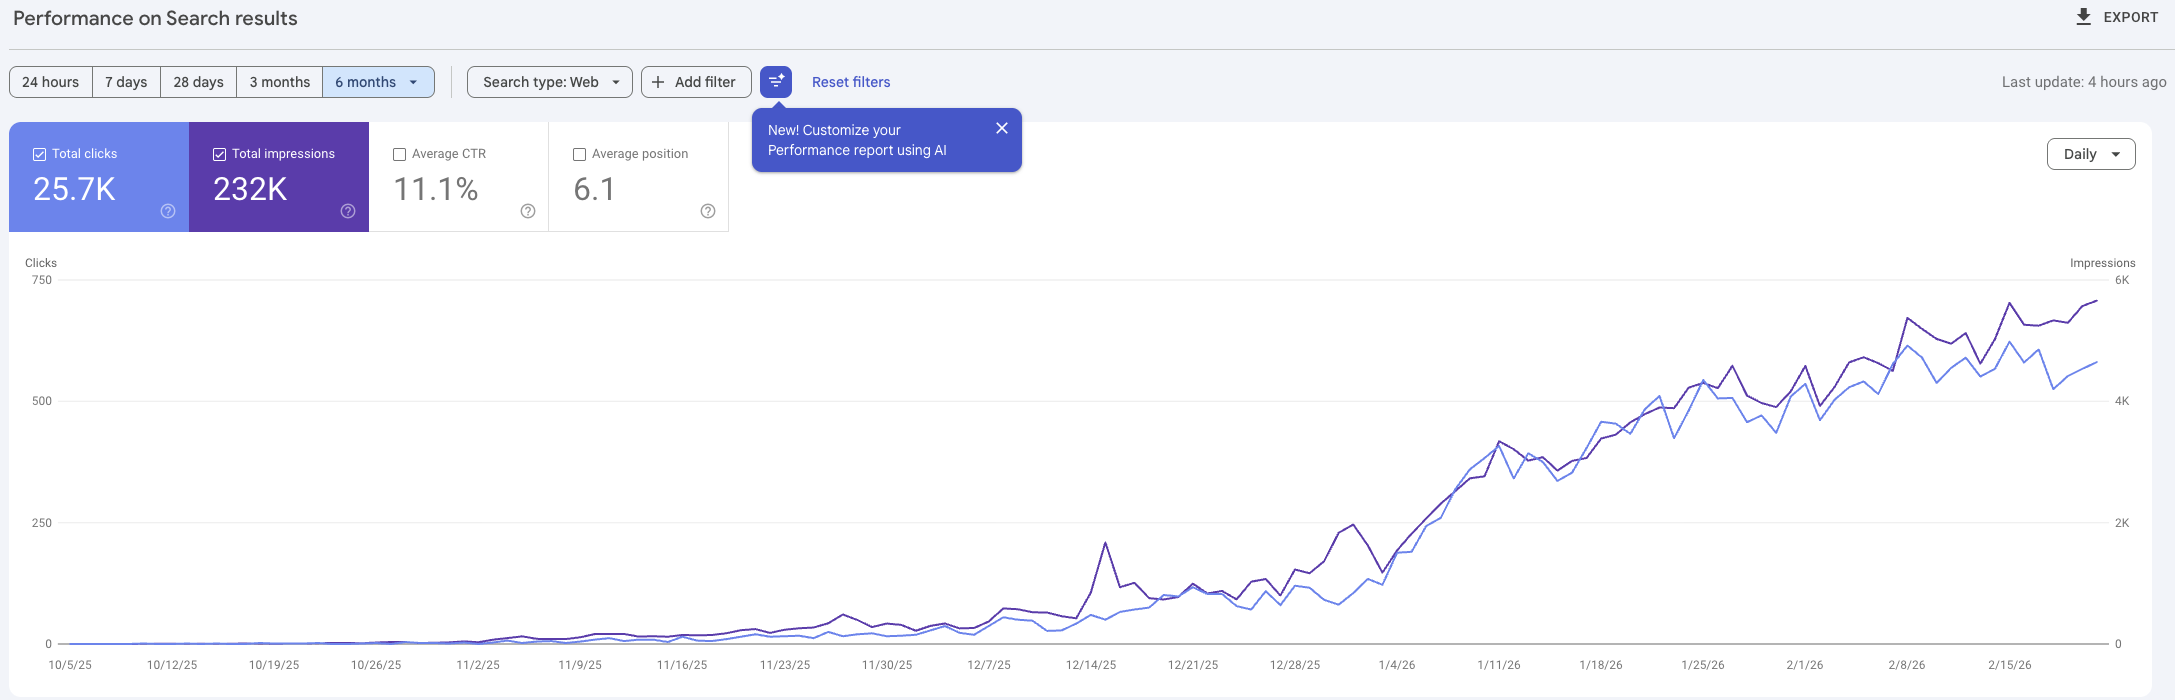2175x700 pixels.
Task: Open help icon for Average position
Action: coord(708,211)
